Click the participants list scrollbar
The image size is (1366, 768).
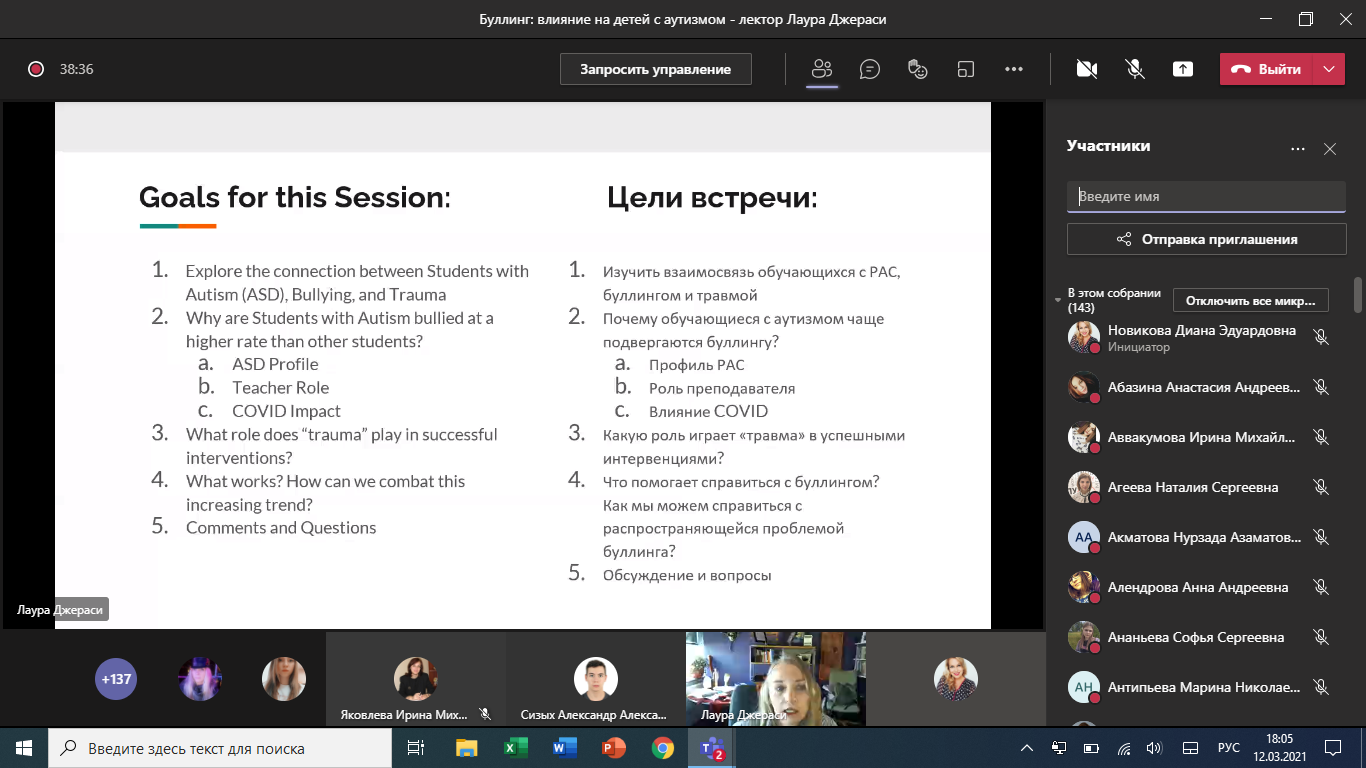1357,296
